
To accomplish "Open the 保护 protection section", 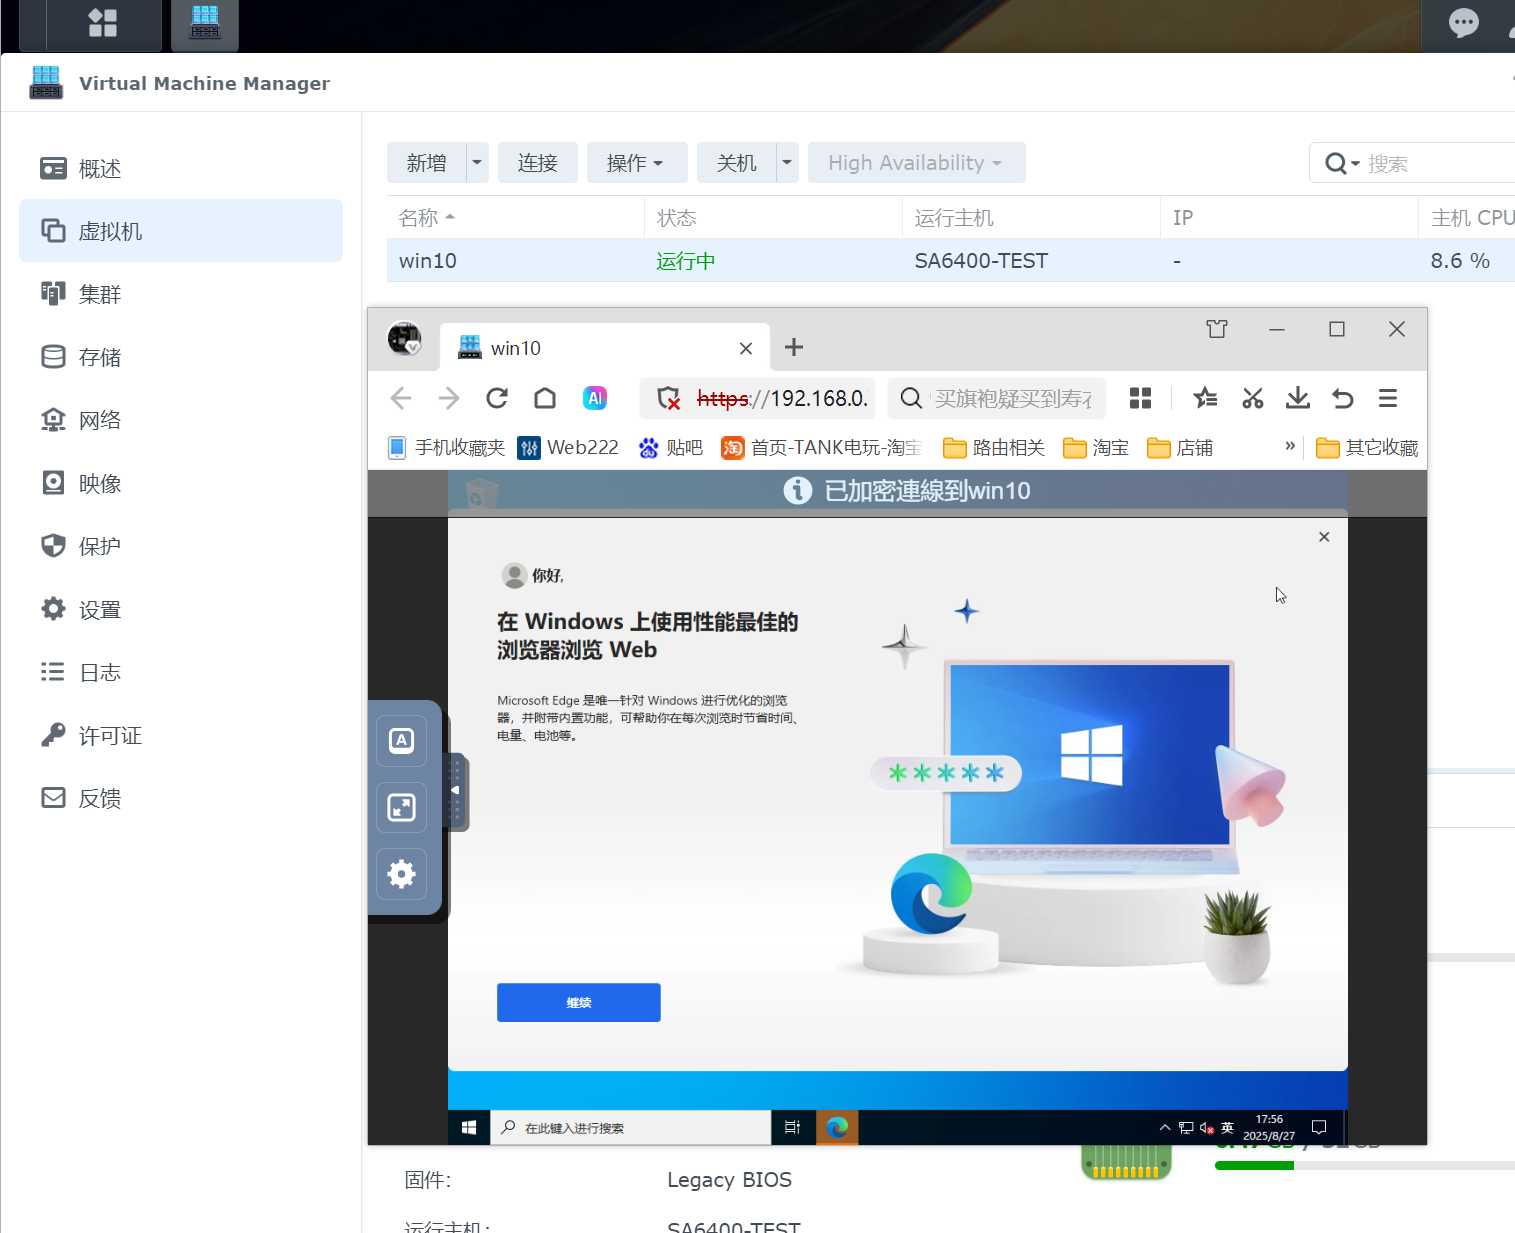I will [x=181, y=546].
